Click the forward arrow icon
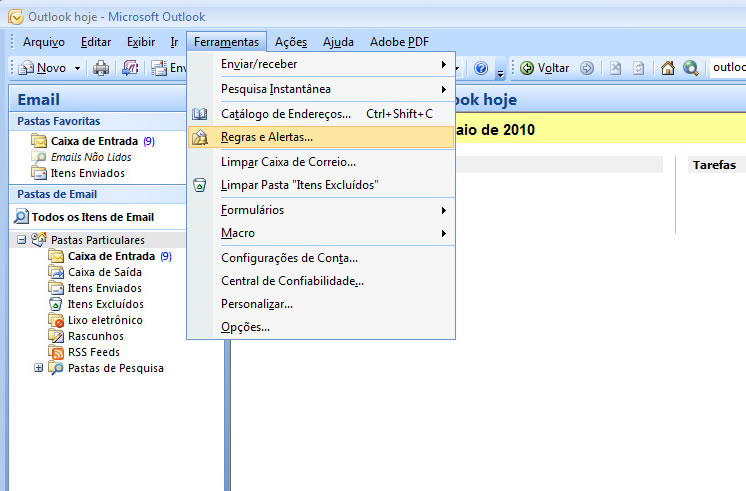Image resolution: width=746 pixels, height=491 pixels. coord(587,68)
